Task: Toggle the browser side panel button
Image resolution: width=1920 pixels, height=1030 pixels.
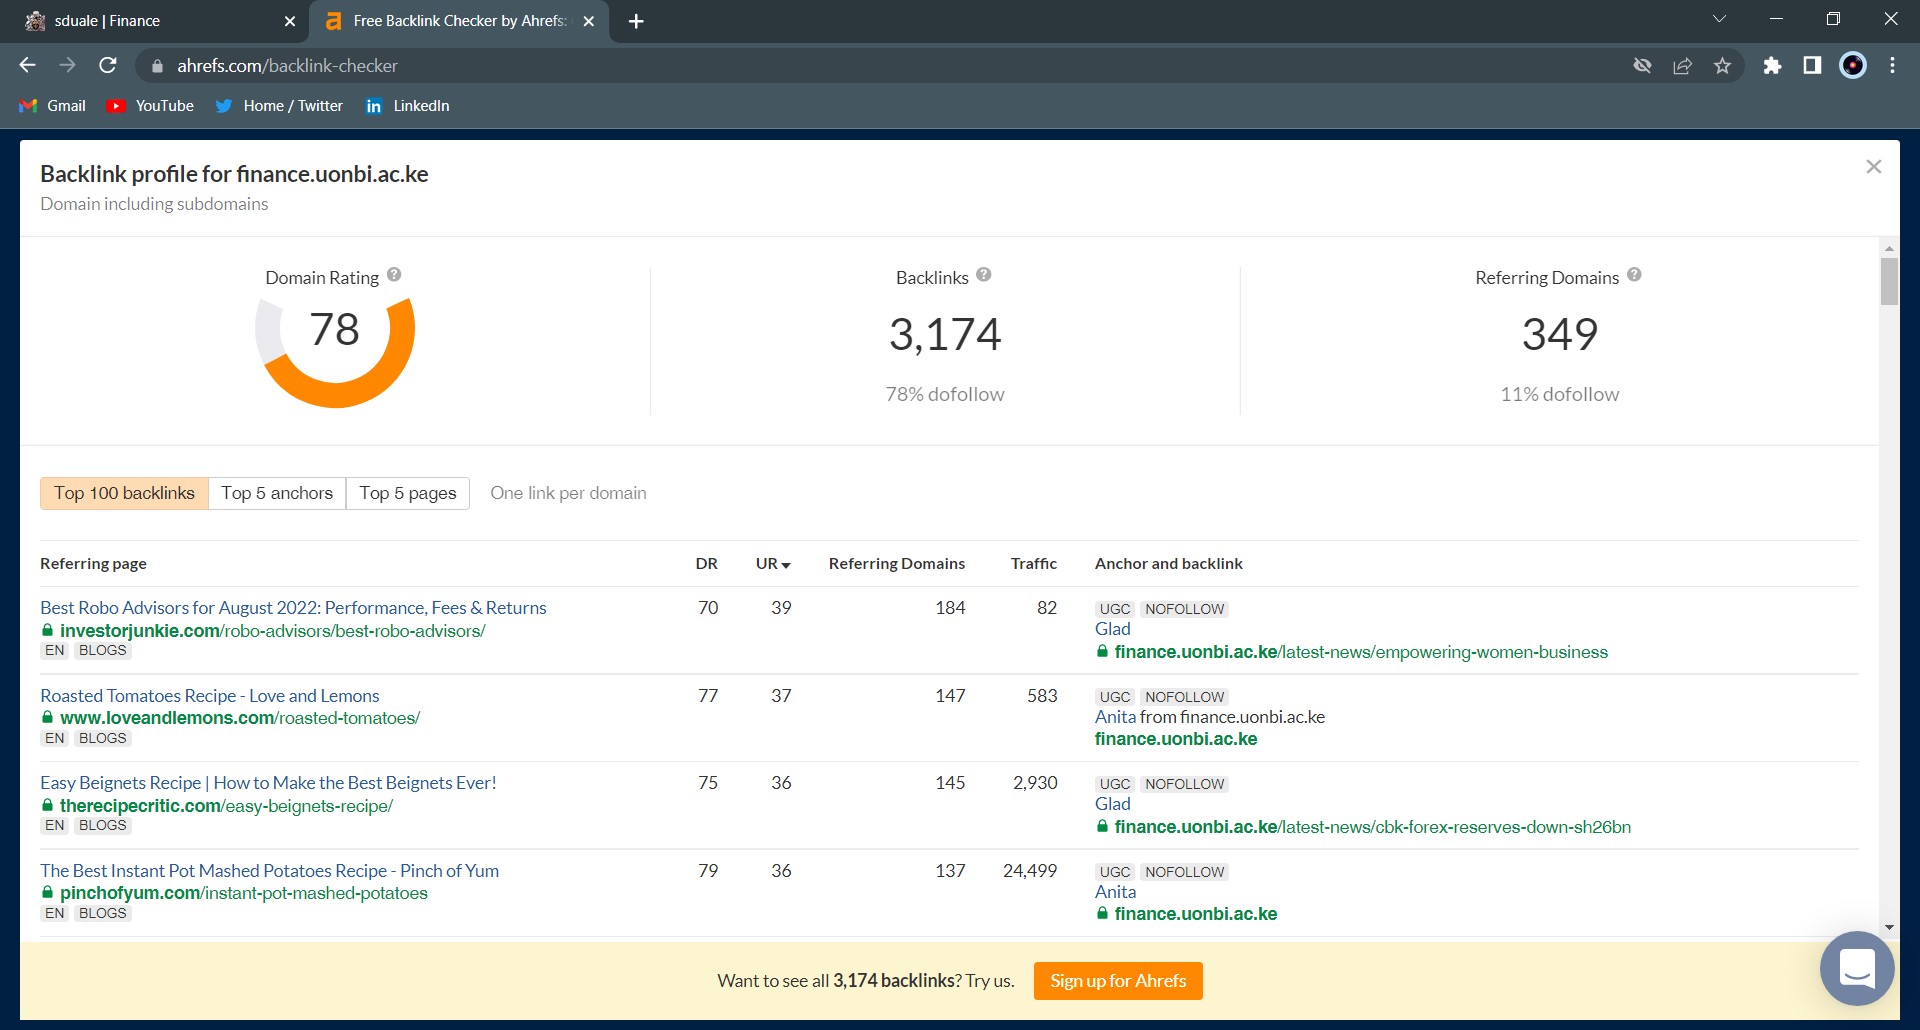Action: pyautogui.click(x=1812, y=66)
